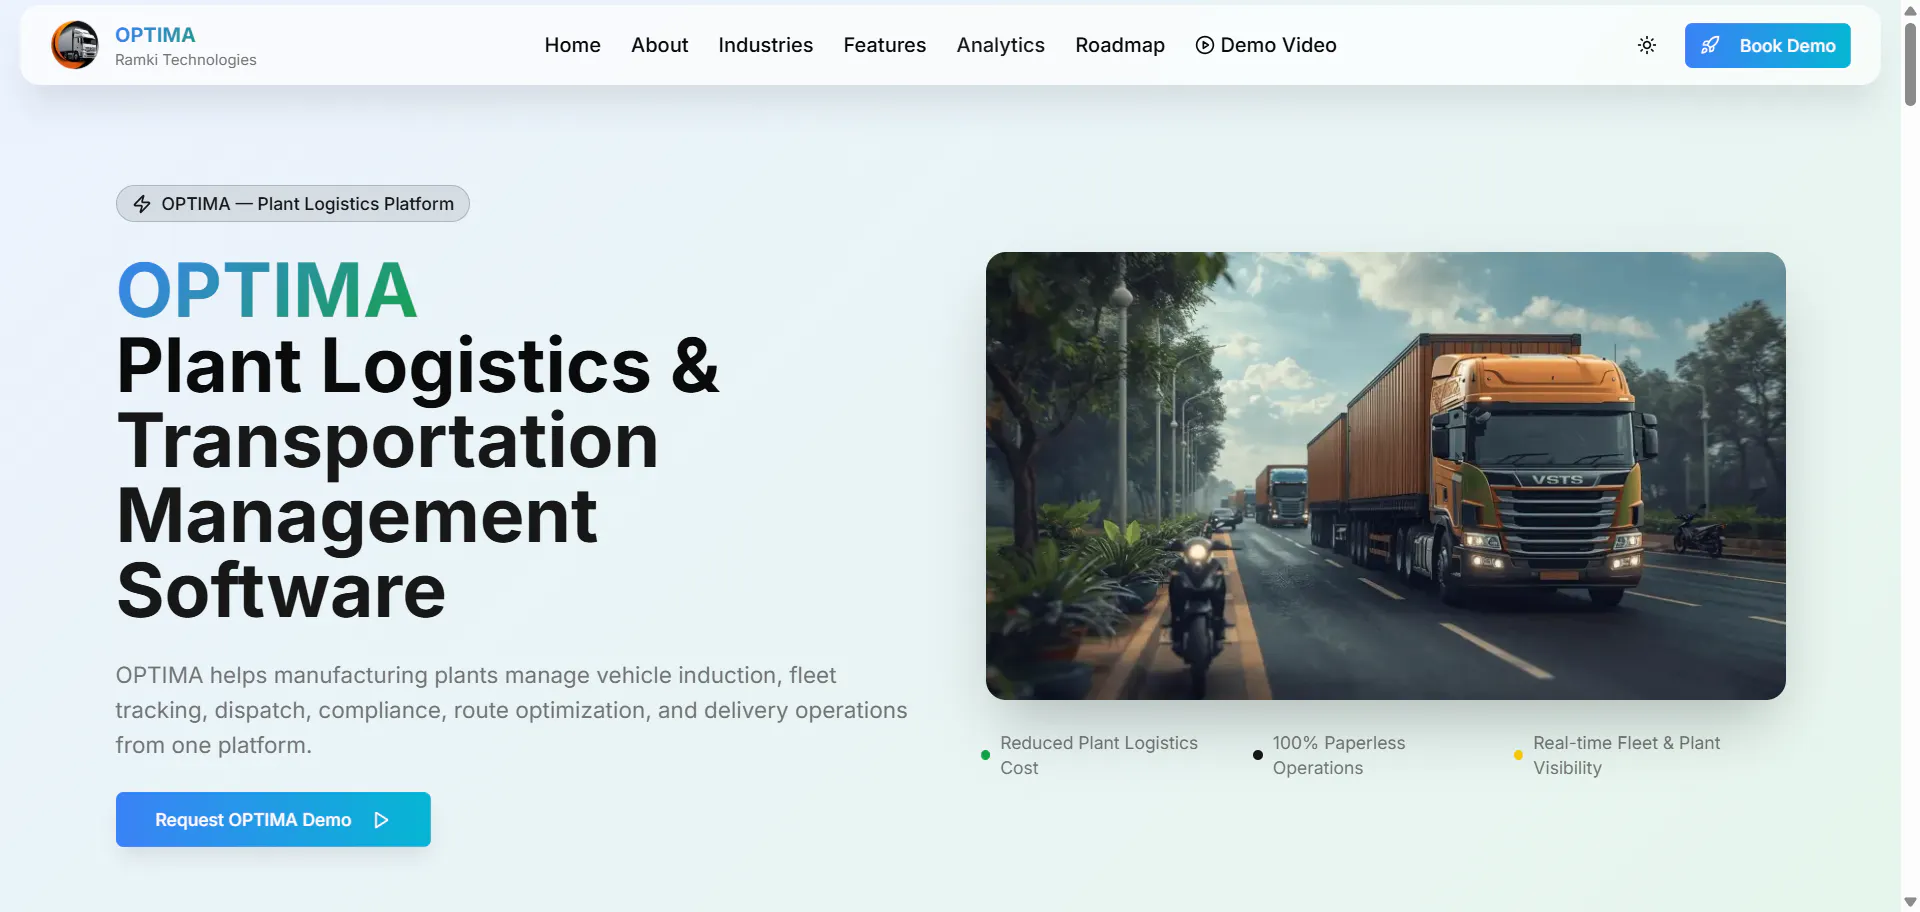Click the Book Demo button

tap(1768, 45)
